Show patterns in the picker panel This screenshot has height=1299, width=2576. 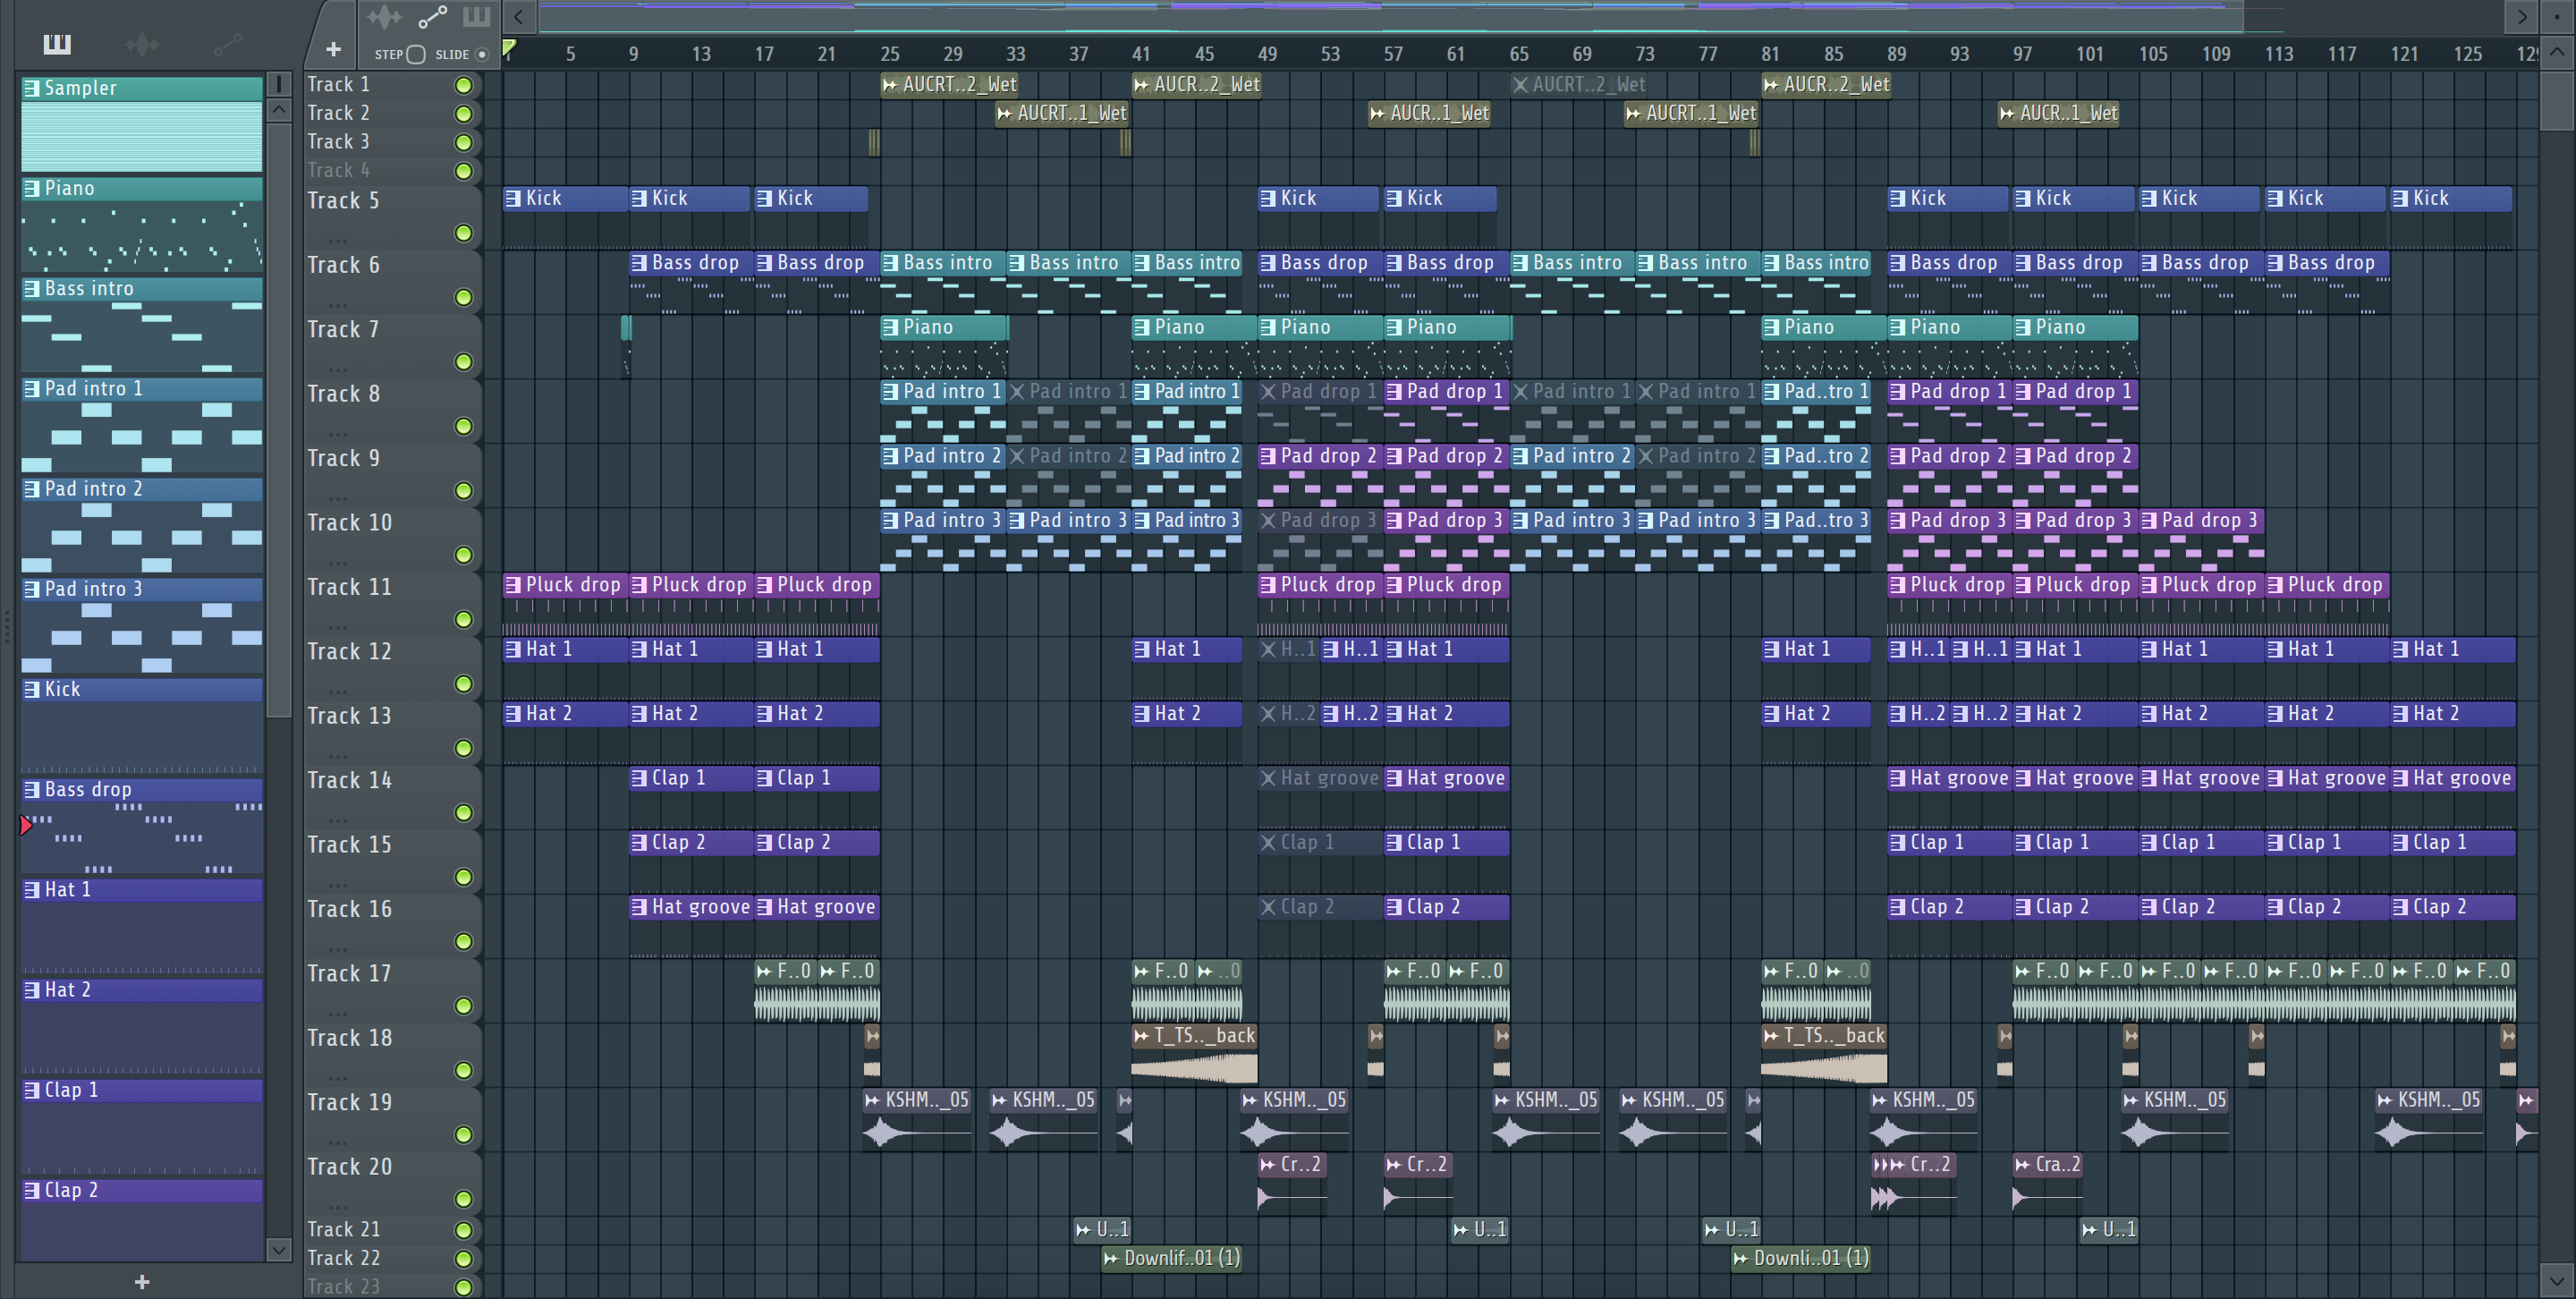coord(57,44)
